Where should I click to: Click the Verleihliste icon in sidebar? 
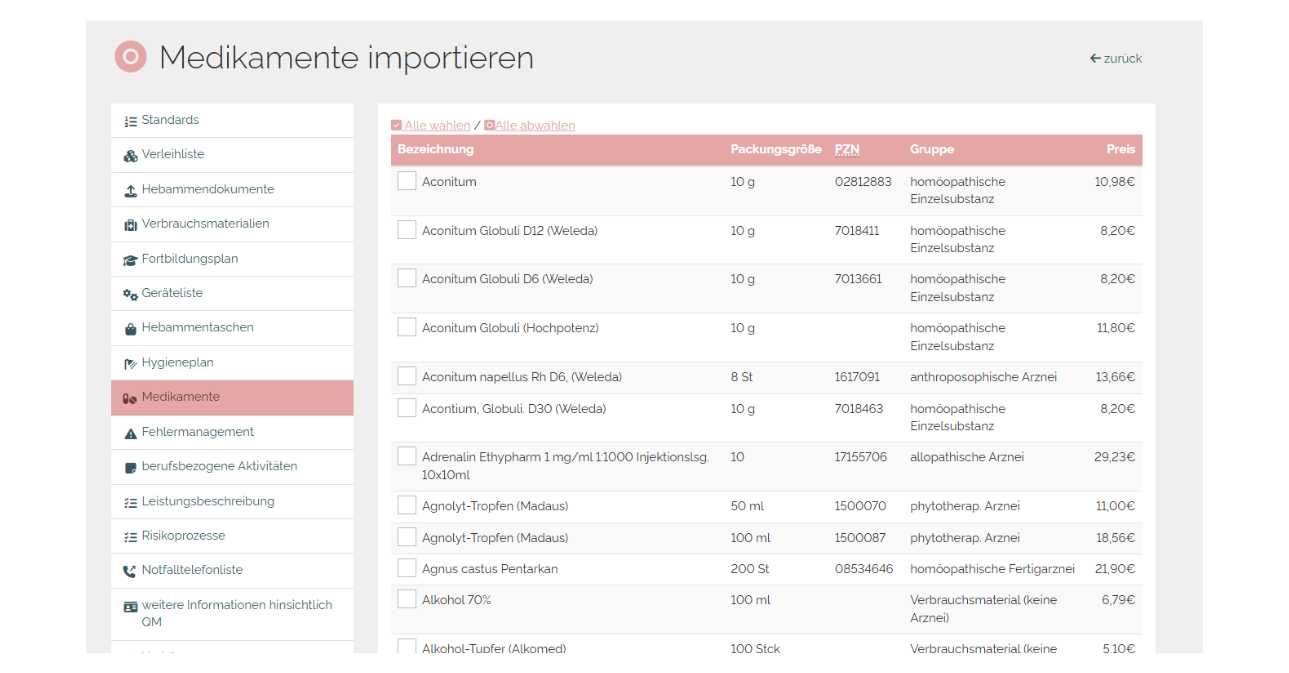[130, 155]
